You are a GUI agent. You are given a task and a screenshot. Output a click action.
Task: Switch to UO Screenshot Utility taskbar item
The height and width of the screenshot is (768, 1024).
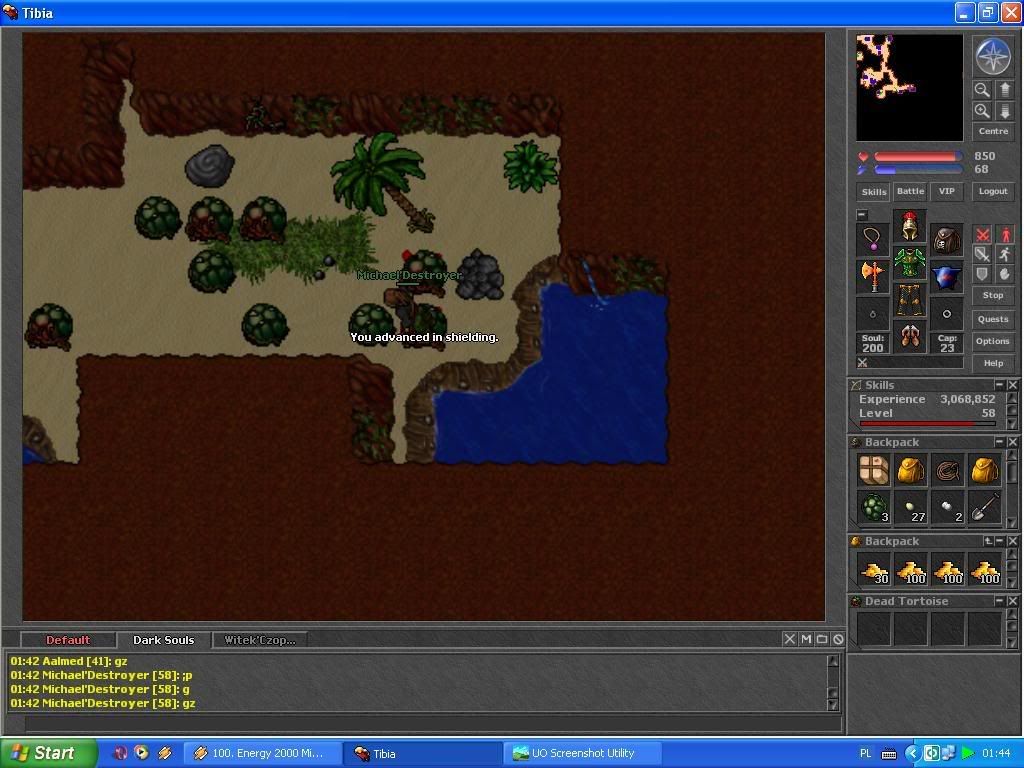click(583, 753)
